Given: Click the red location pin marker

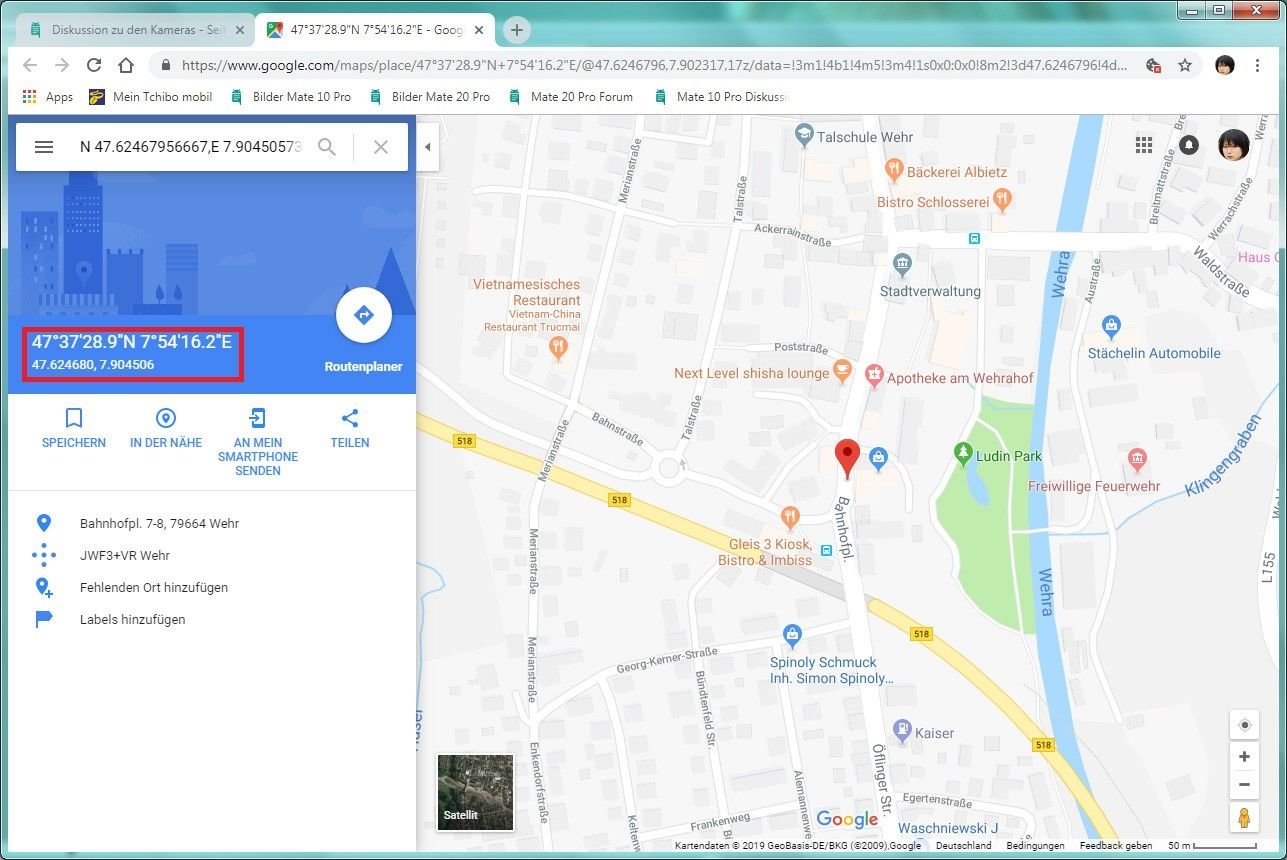Looking at the screenshot, I should point(847,457).
